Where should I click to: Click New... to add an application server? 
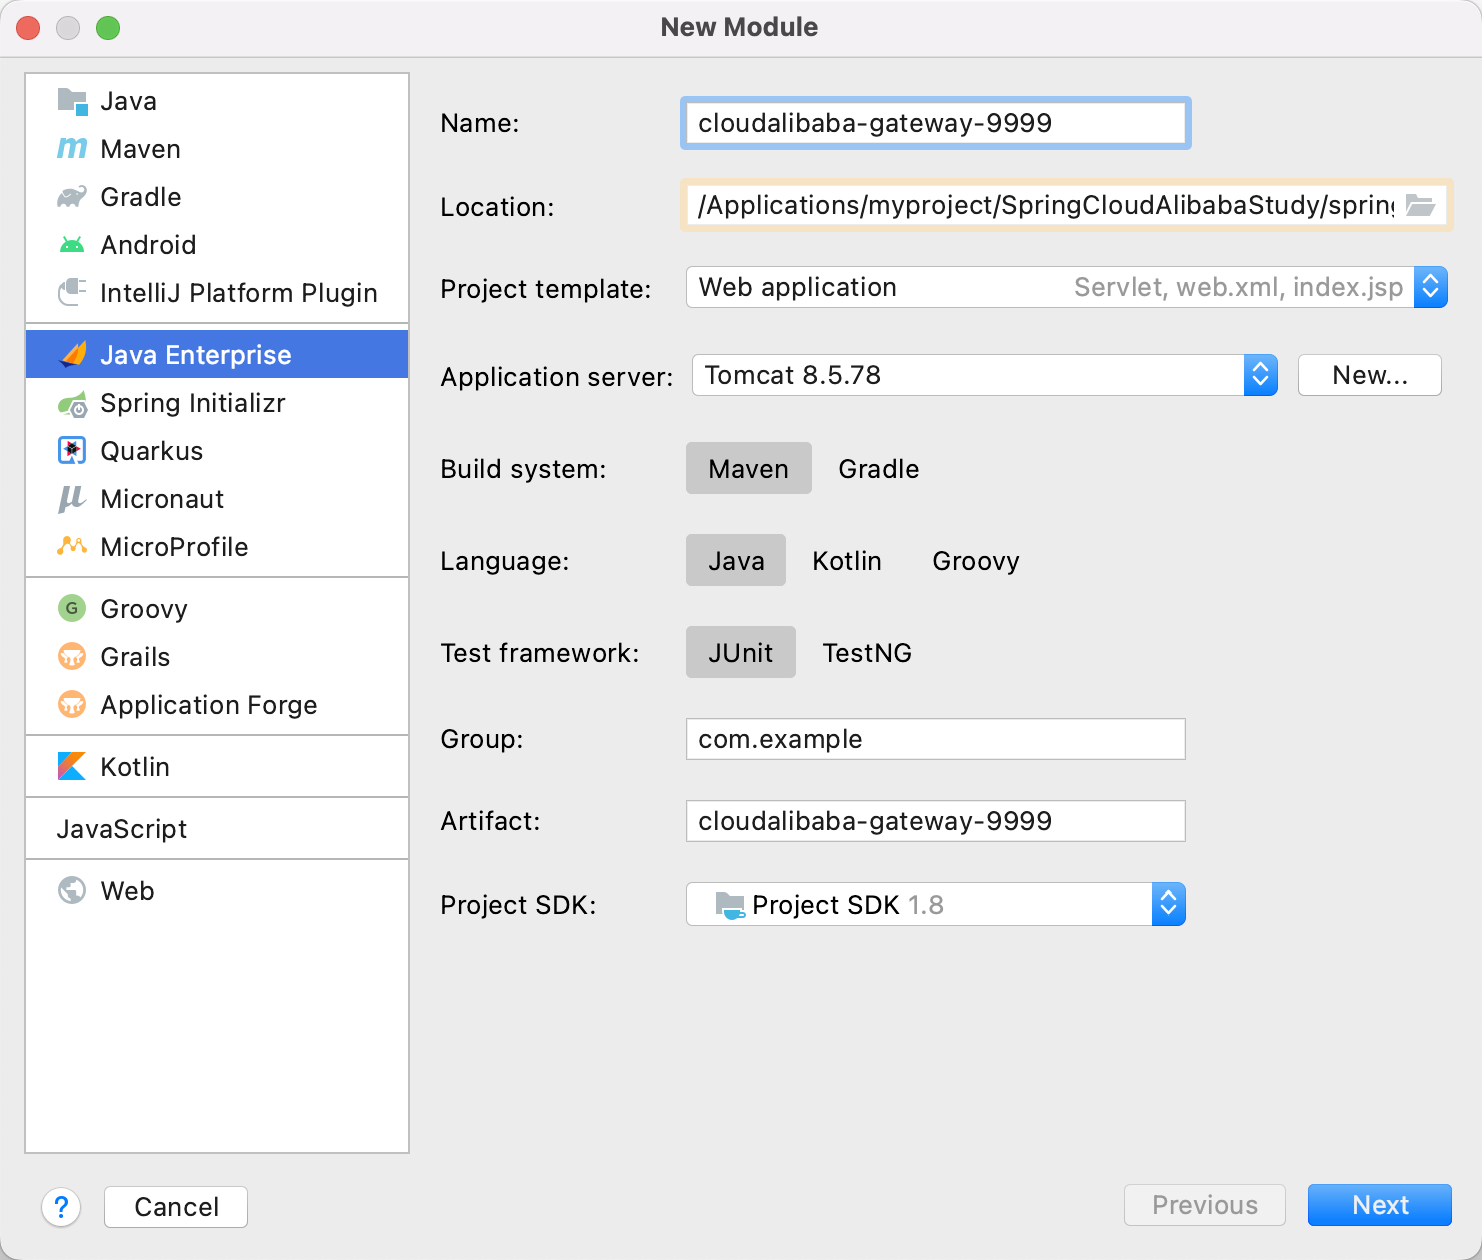click(x=1370, y=375)
